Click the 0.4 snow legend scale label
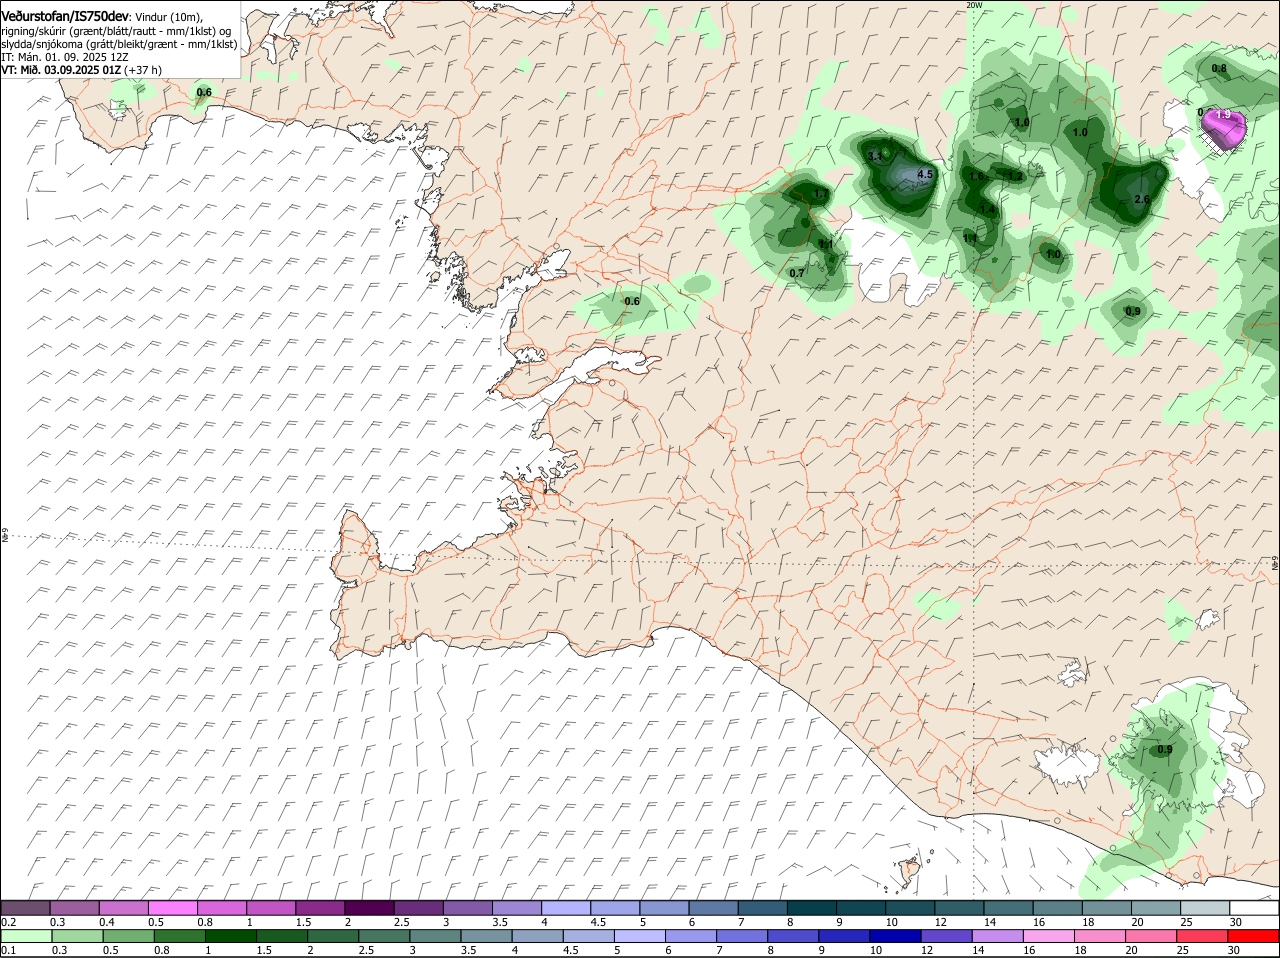The image size is (1280, 958). click(x=107, y=922)
